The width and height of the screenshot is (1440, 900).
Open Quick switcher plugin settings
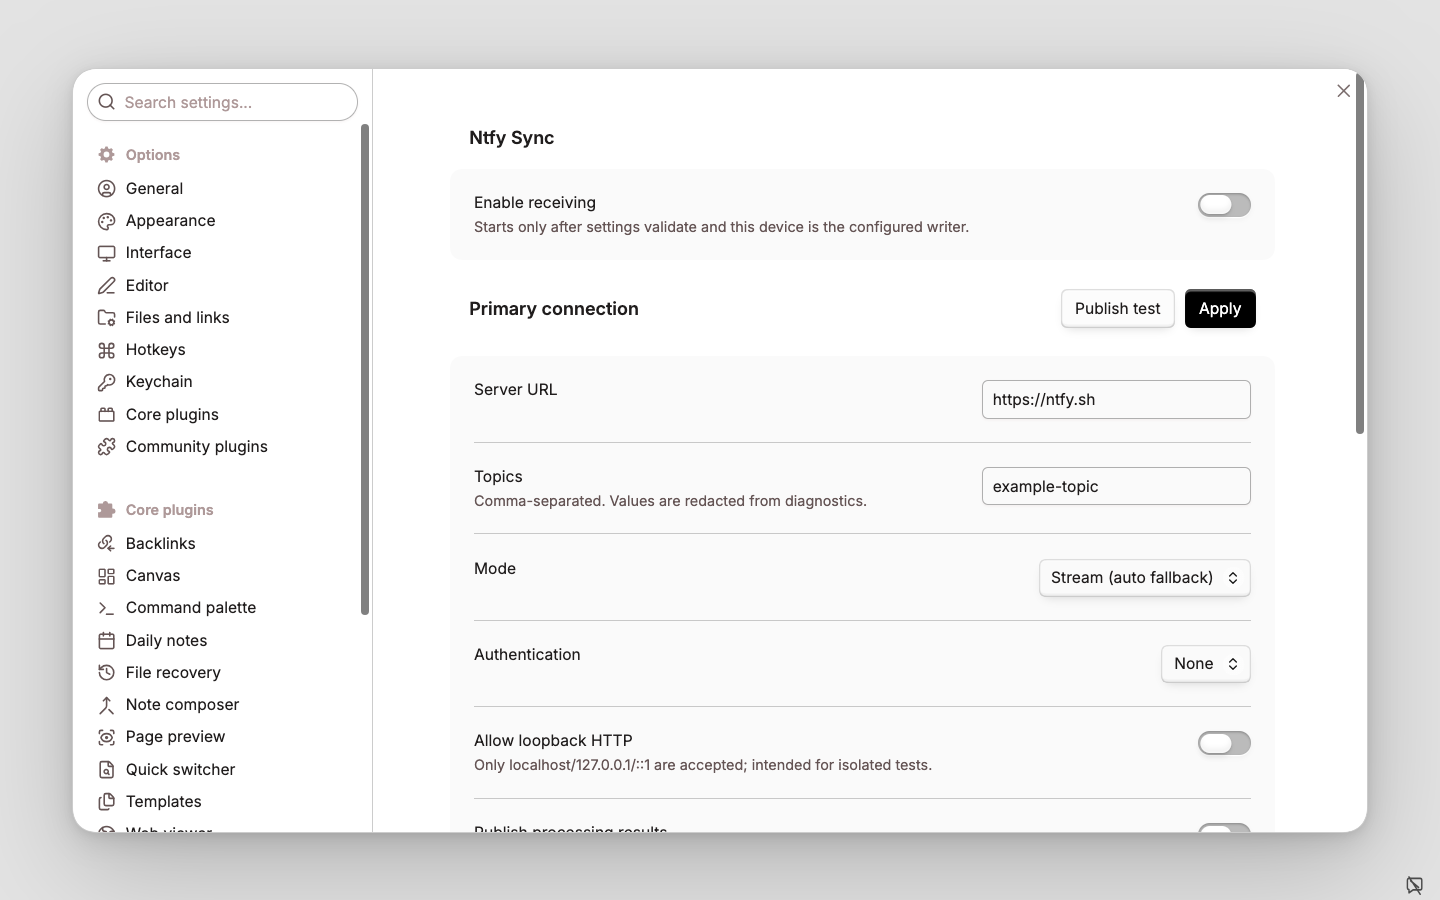click(x=222, y=770)
